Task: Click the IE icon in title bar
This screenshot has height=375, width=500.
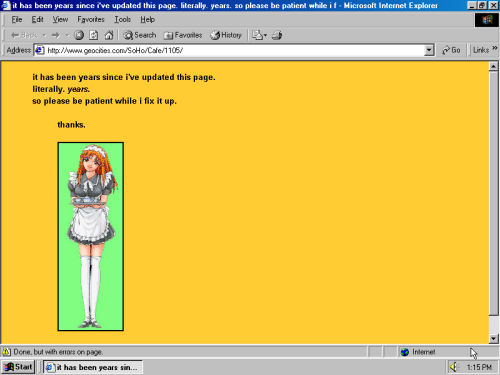Action: 6,5
